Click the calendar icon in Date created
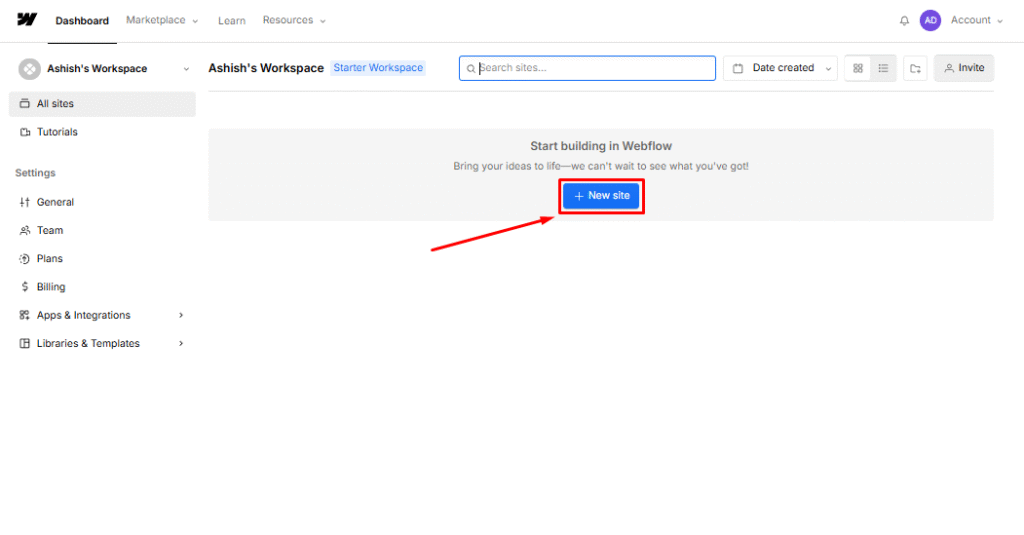Screen dimensions: 1024x535 pyautogui.click(x=738, y=68)
